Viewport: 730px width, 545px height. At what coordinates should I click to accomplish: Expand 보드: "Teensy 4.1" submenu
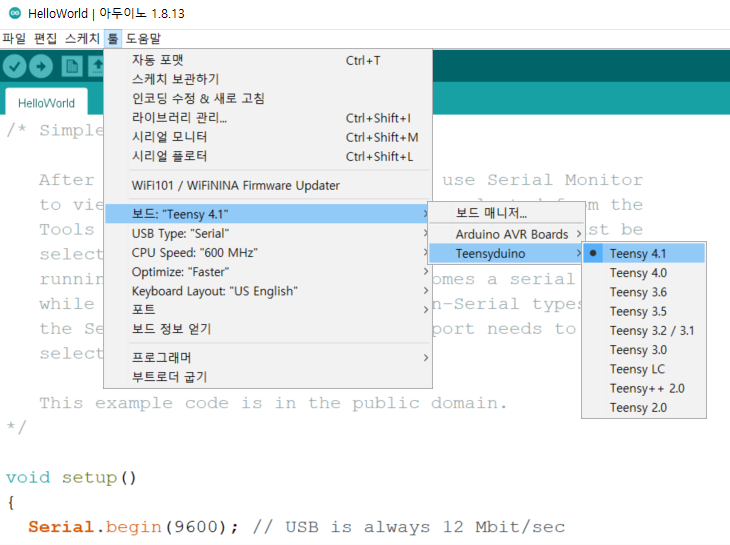268,214
